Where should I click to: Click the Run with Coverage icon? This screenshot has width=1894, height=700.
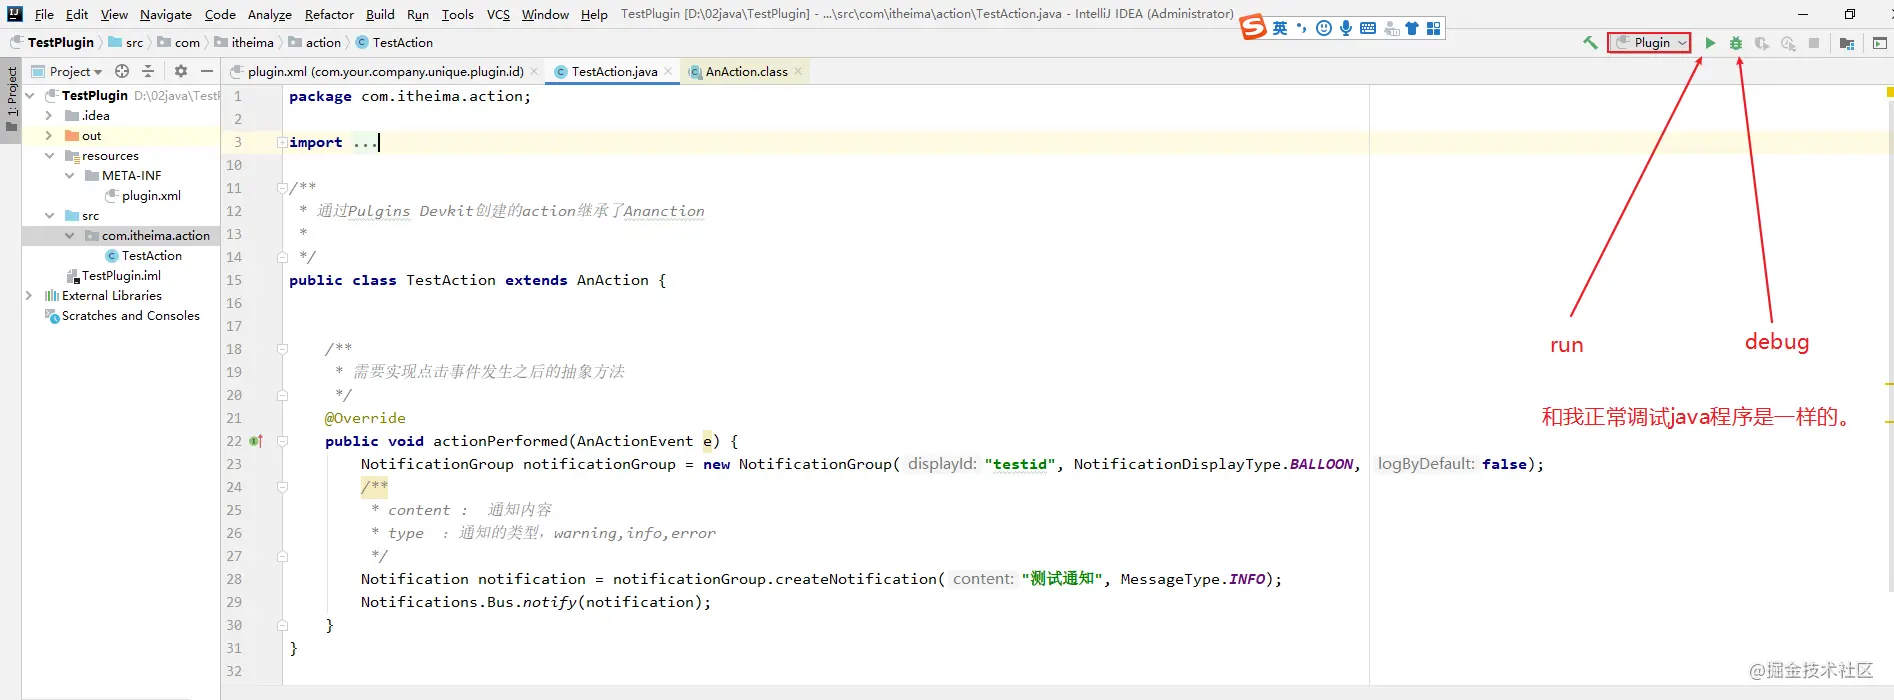click(x=1762, y=43)
